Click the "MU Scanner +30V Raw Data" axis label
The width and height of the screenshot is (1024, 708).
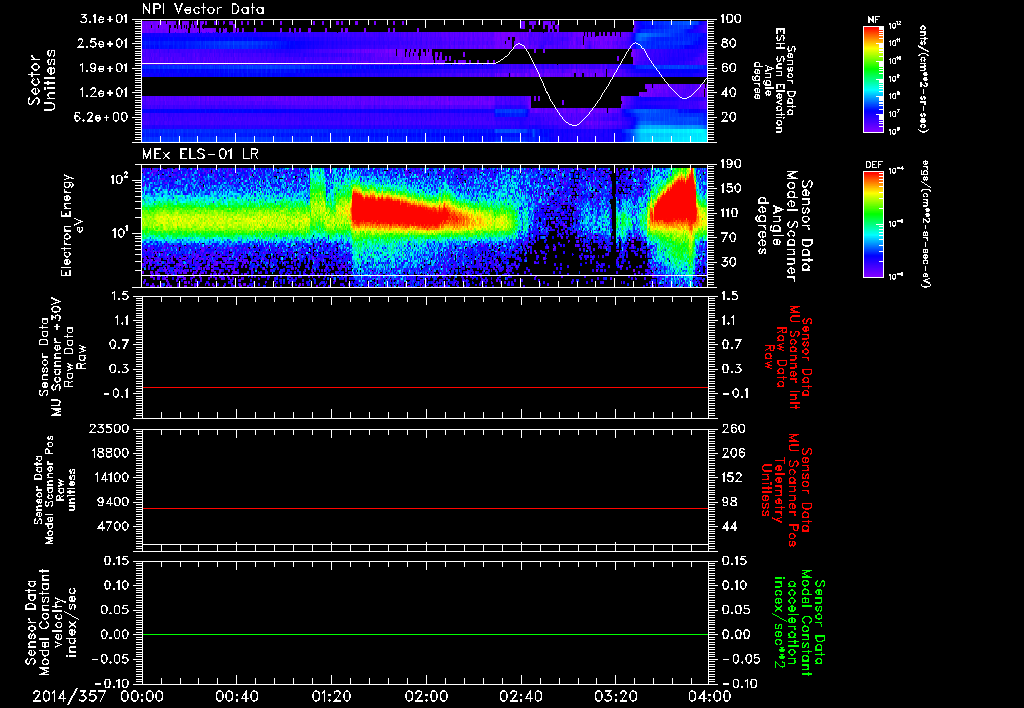coord(62,357)
